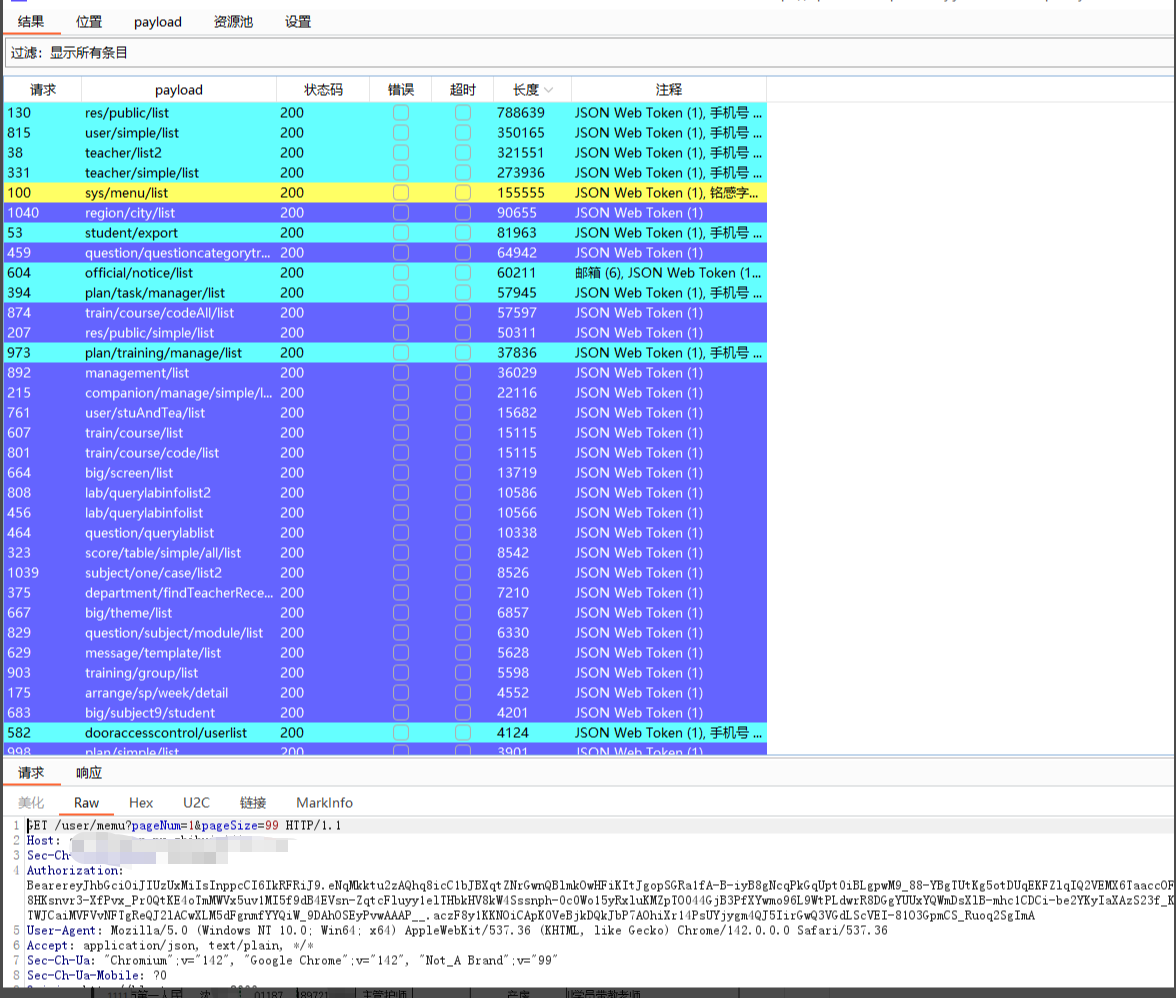Select the message/template/list row
Image resolution: width=1176 pixels, height=998 pixels.
click(386, 652)
